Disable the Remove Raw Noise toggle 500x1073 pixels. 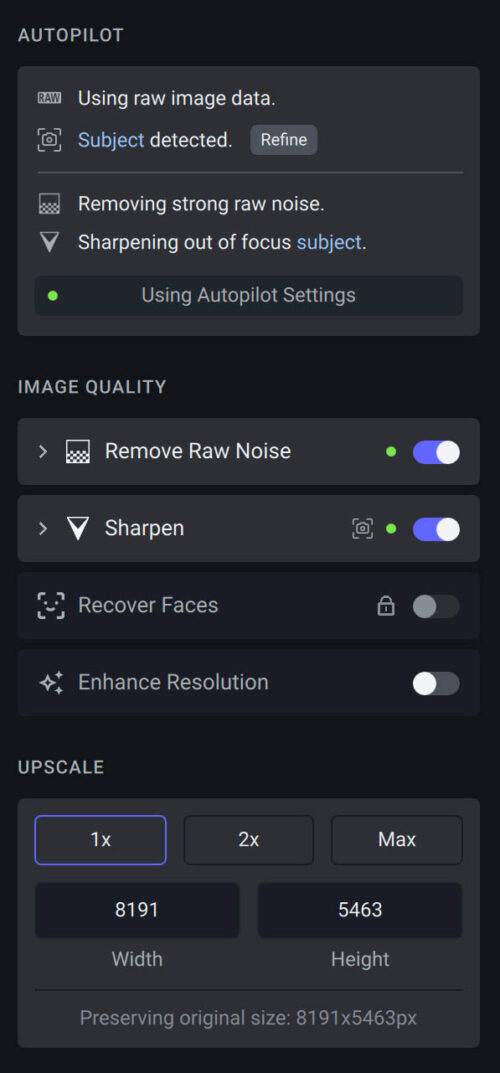tap(436, 452)
